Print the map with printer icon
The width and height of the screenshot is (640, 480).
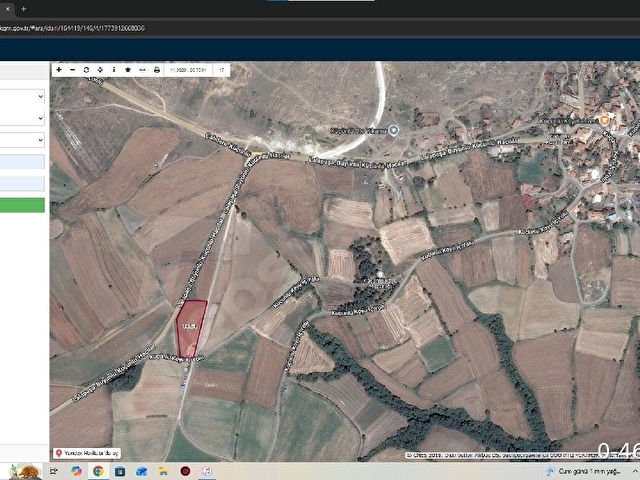pos(156,70)
